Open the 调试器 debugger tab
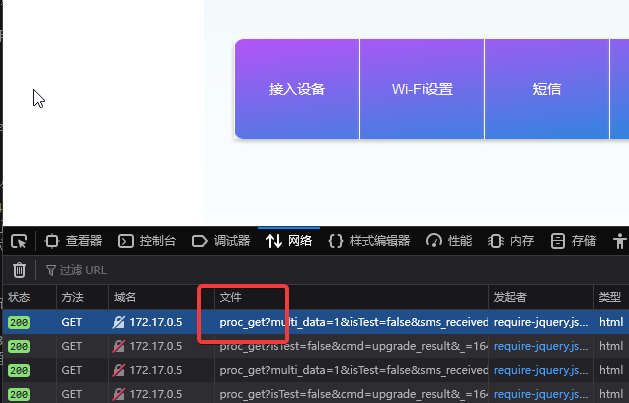The width and height of the screenshot is (629, 403). pos(221,241)
